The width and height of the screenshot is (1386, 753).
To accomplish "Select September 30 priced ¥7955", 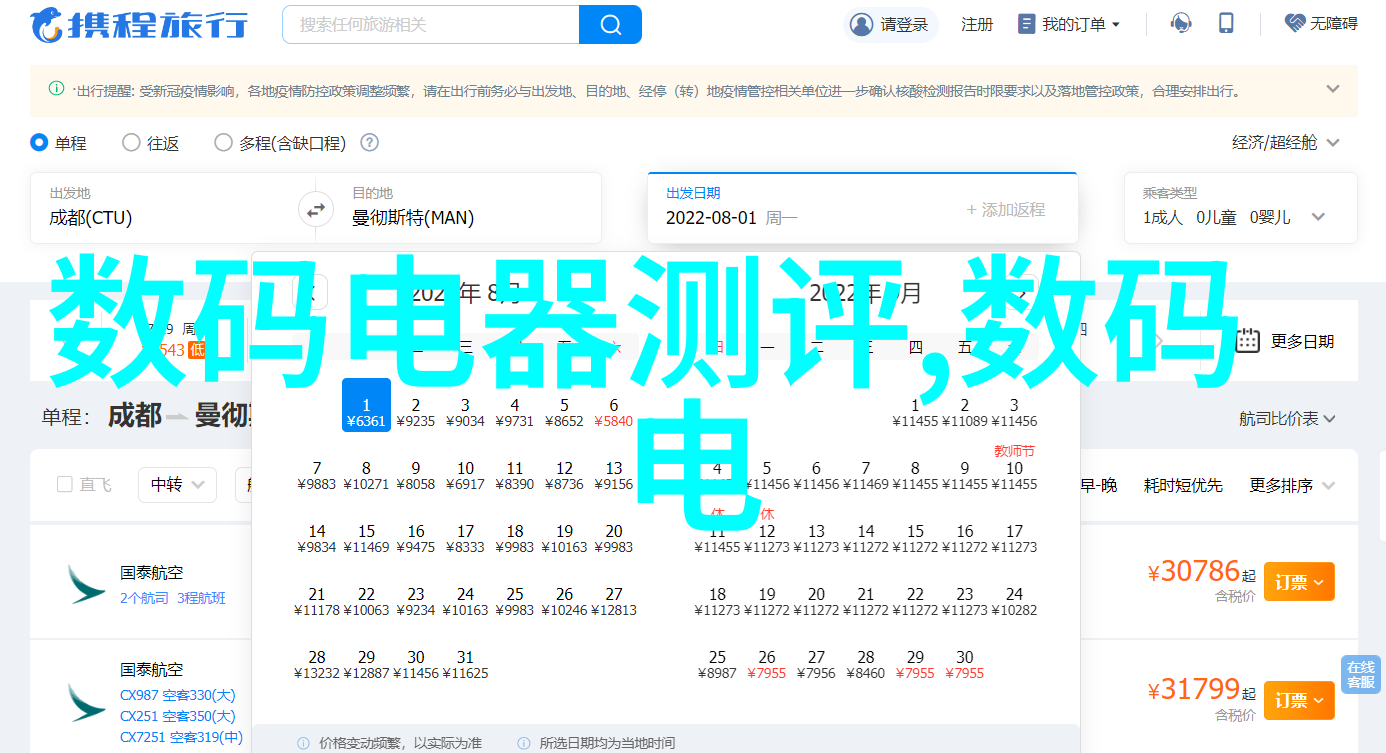I will (964, 664).
